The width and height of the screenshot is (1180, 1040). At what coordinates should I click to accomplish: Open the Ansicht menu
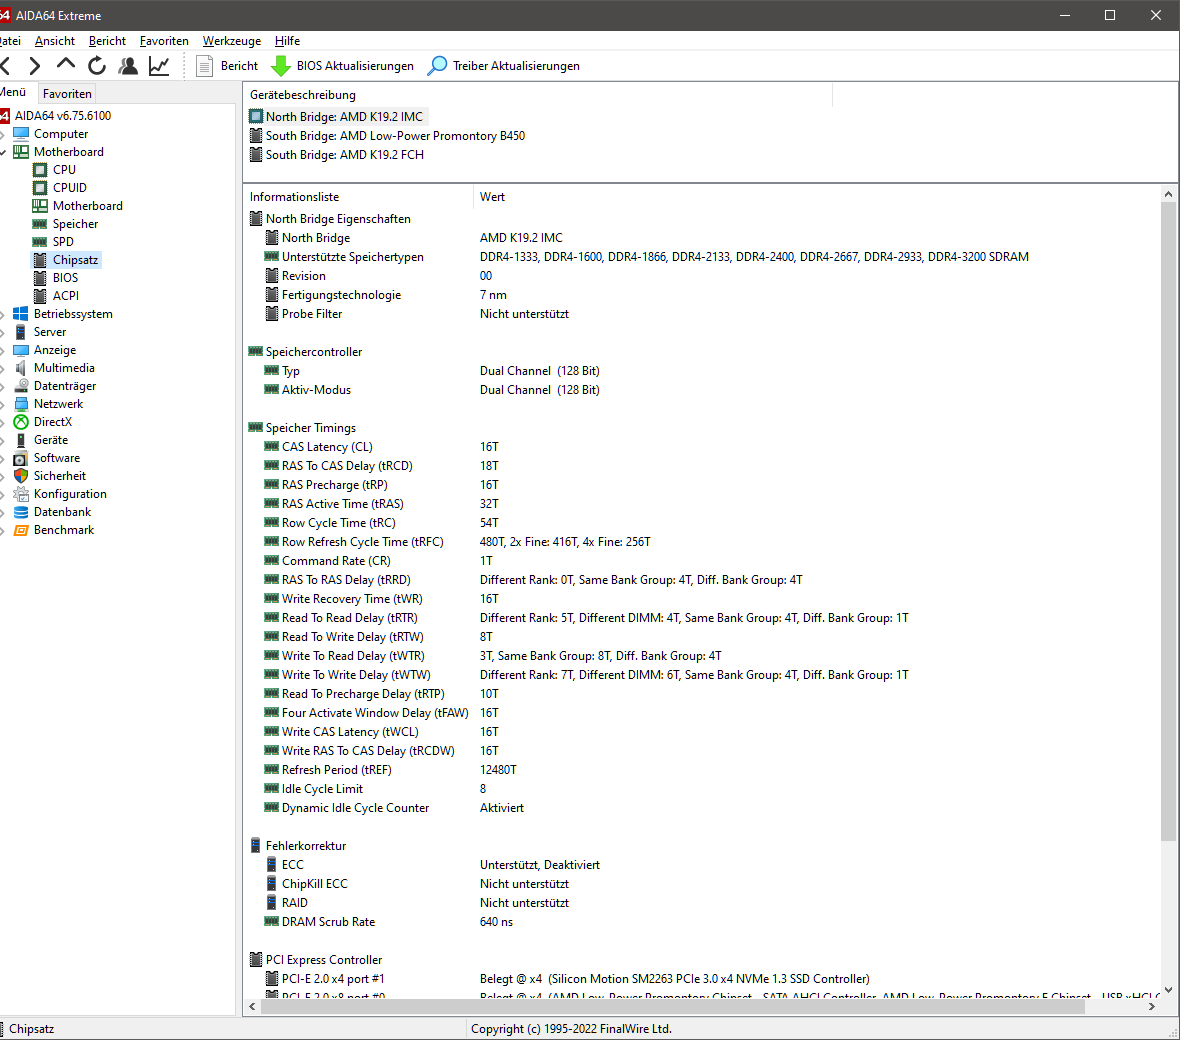[x=55, y=41]
